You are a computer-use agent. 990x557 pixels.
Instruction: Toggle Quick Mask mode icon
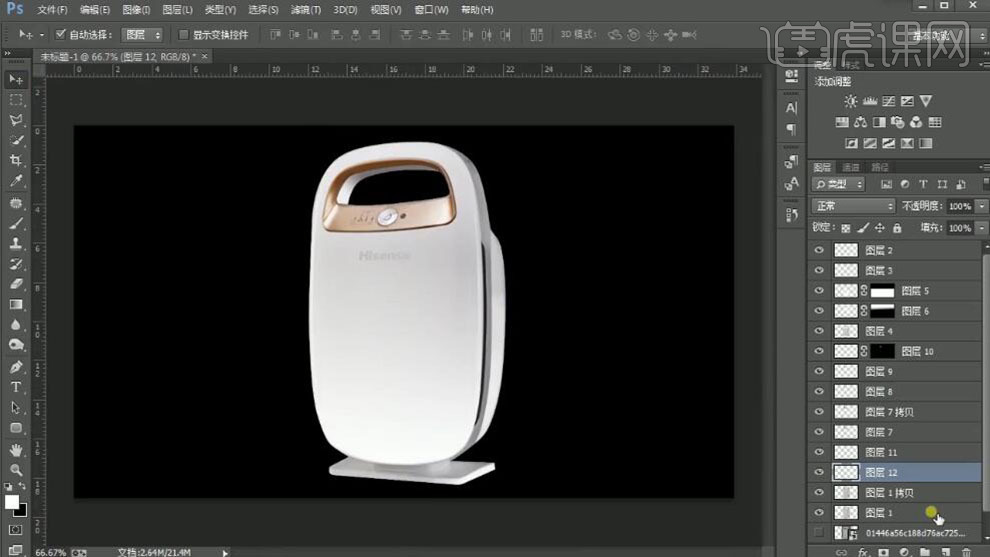[16, 530]
